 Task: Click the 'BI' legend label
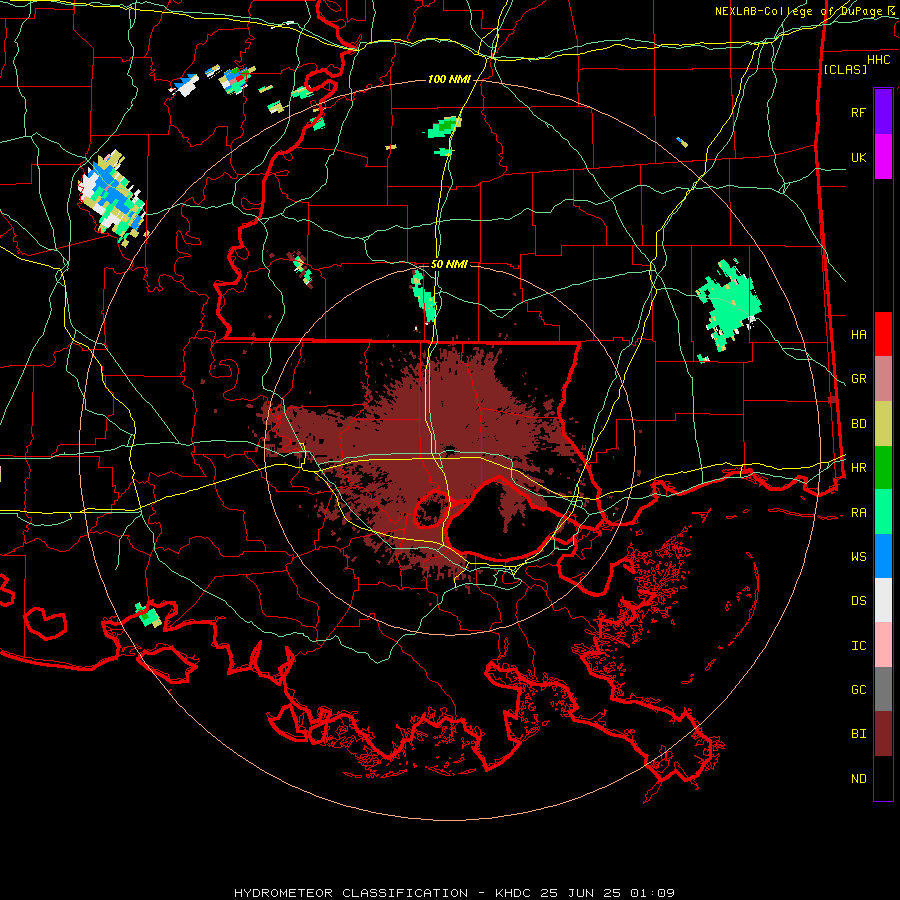[x=858, y=734]
